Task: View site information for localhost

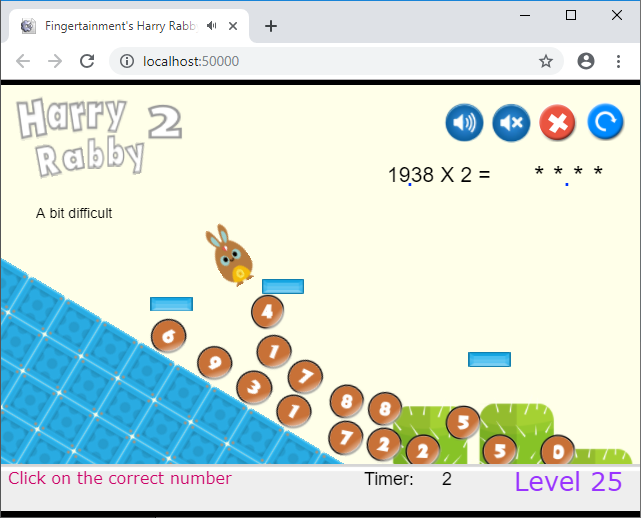Action: tap(127, 61)
